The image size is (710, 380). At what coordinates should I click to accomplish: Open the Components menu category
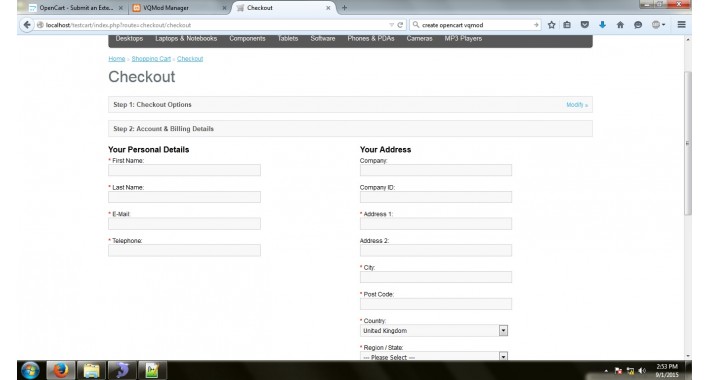[247, 38]
